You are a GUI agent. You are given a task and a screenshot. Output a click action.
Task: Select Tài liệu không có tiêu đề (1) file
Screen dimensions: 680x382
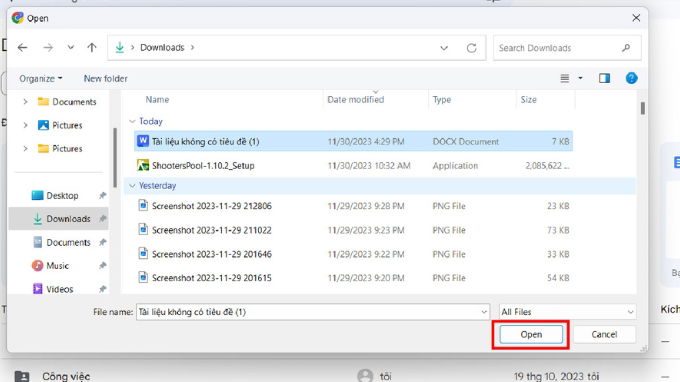[x=353, y=141]
